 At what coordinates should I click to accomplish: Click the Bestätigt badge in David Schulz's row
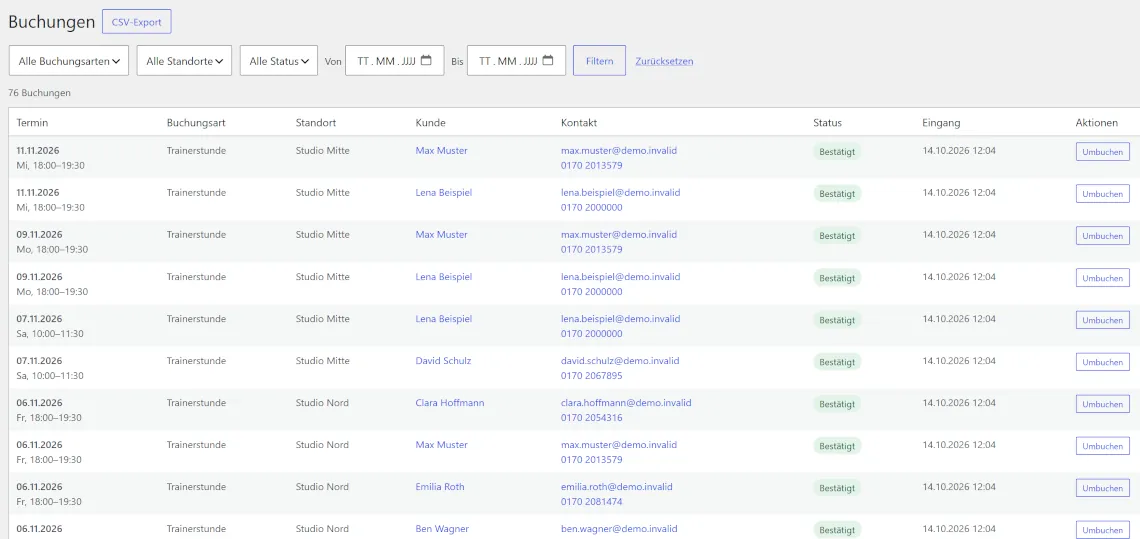(x=837, y=362)
